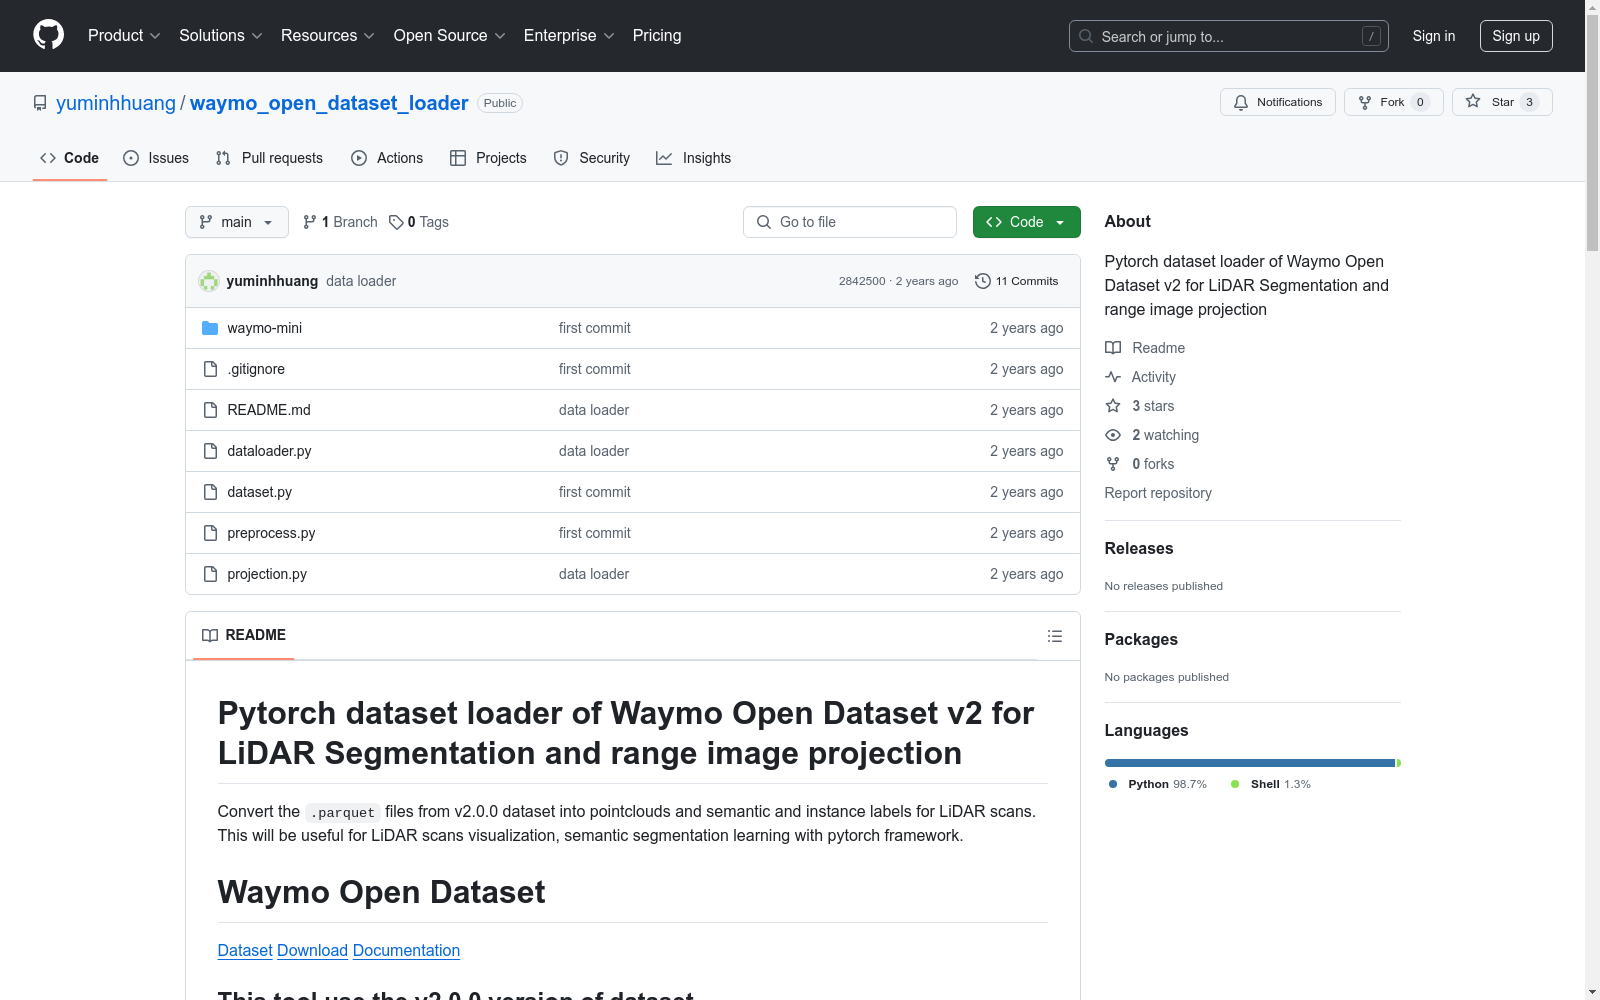Switch to the Pull requests tab
This screenshot has width=1600, height=1000.
click(269, 158)
